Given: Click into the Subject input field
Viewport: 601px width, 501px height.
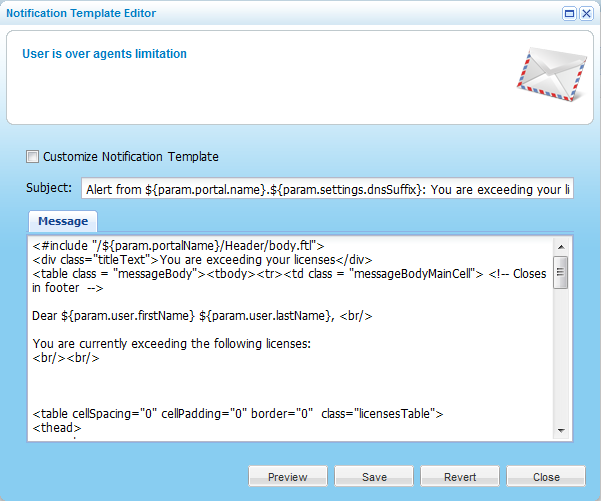Looking at the screenshot, I should point(327,188).
